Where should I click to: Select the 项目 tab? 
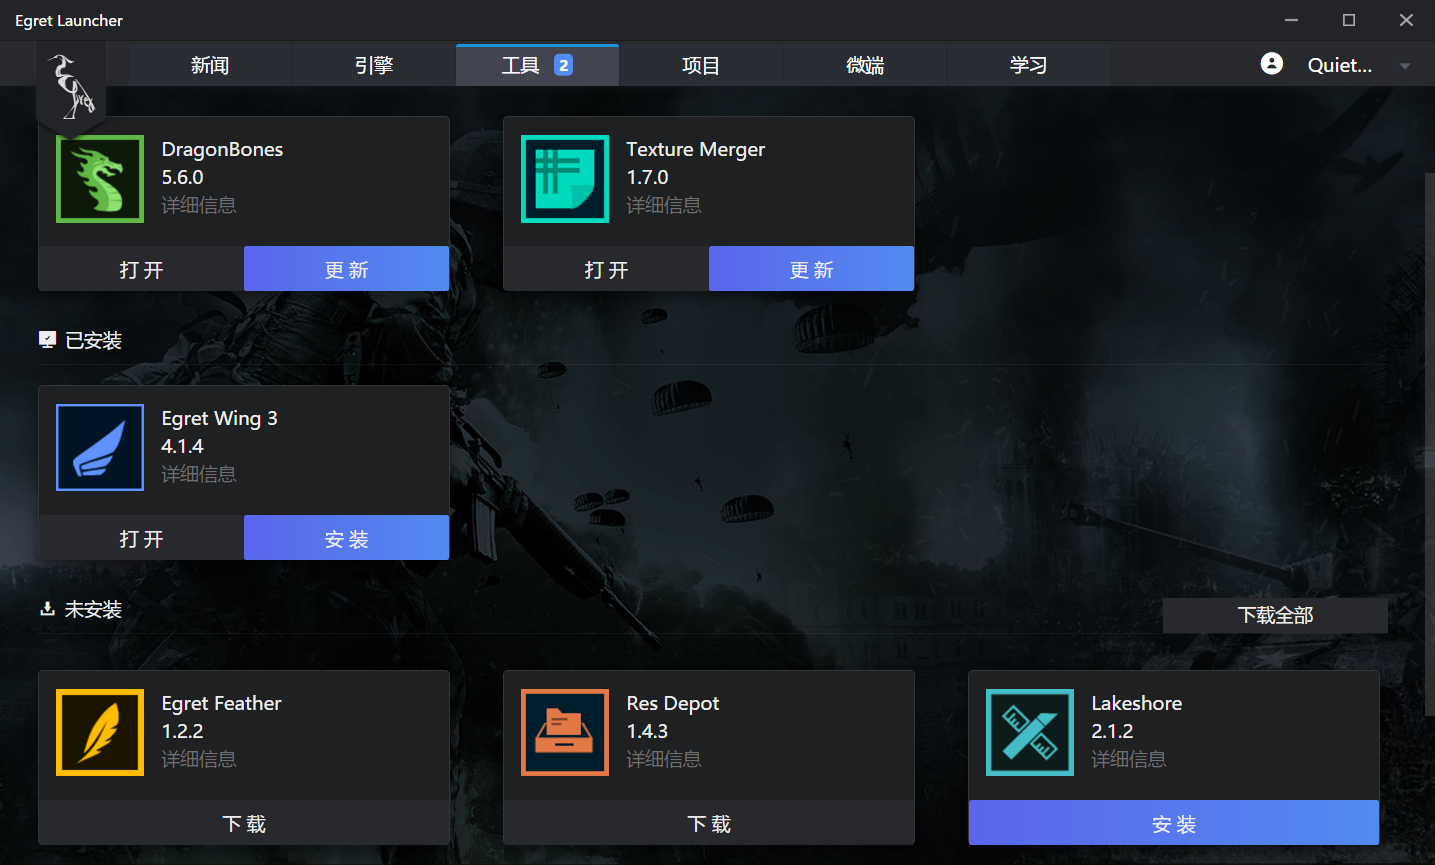point(700,66)
